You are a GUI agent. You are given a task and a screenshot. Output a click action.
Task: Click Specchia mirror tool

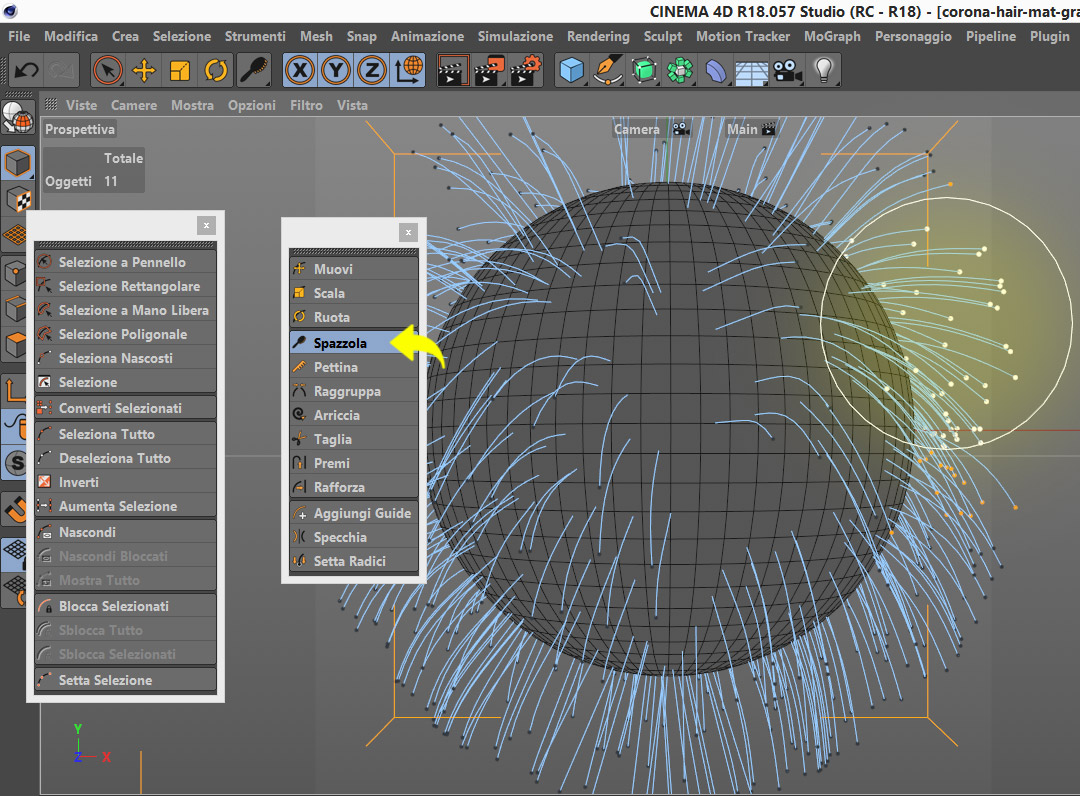point(354,537)
